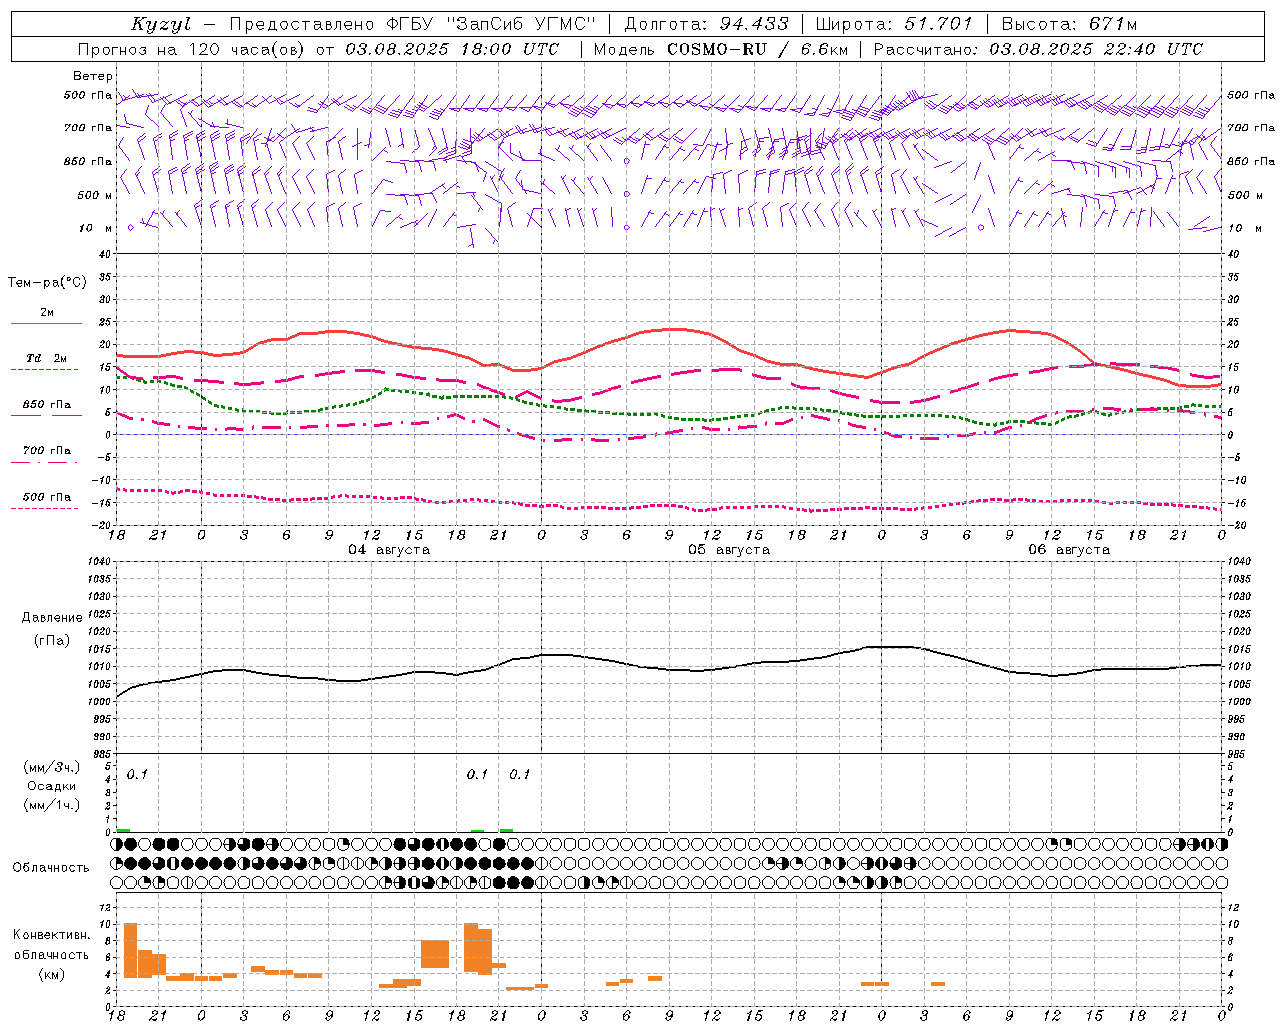This screenshot has height=1024, width=1280.
Task: Click the "500 гПа" temperature legend entry
Action: [47, 496]
